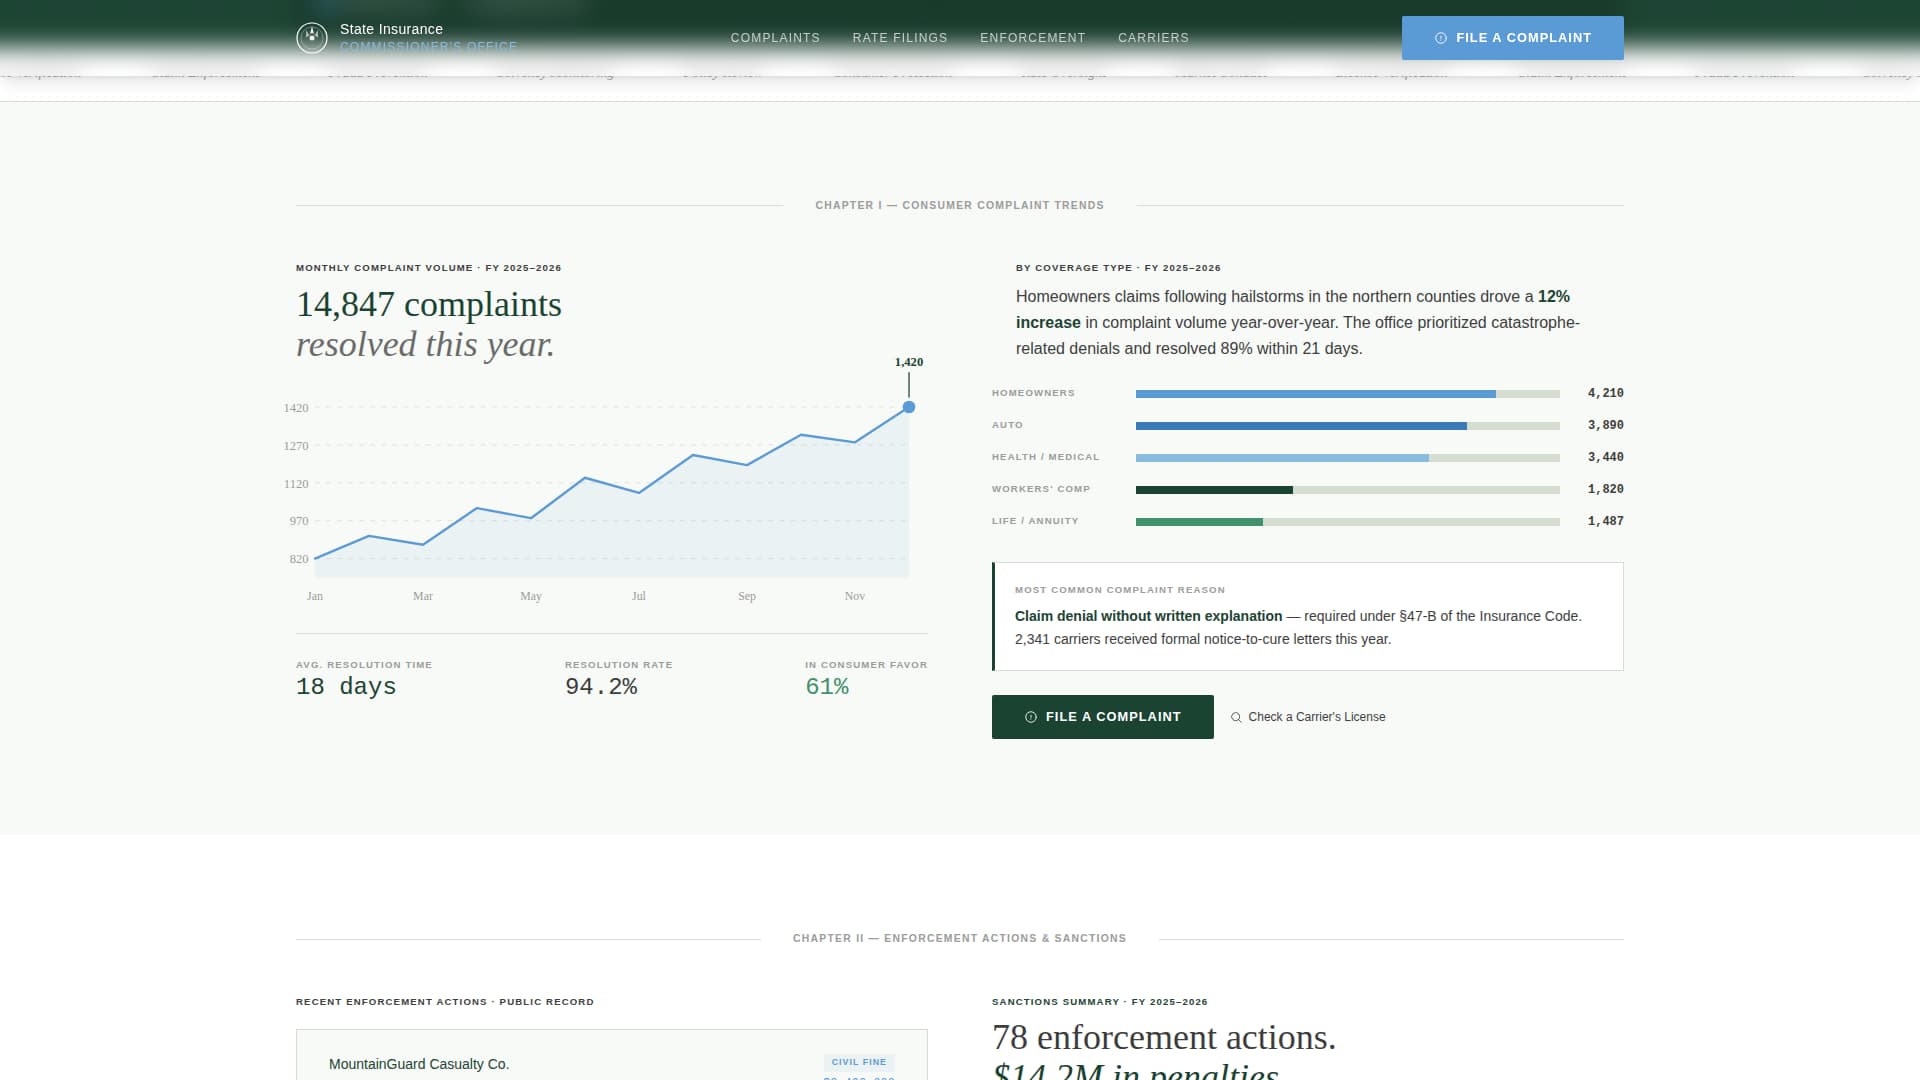Click the "resolved this year." subheading
The width and height of the screenshot is (1920, 1080).
click(425, 344)
